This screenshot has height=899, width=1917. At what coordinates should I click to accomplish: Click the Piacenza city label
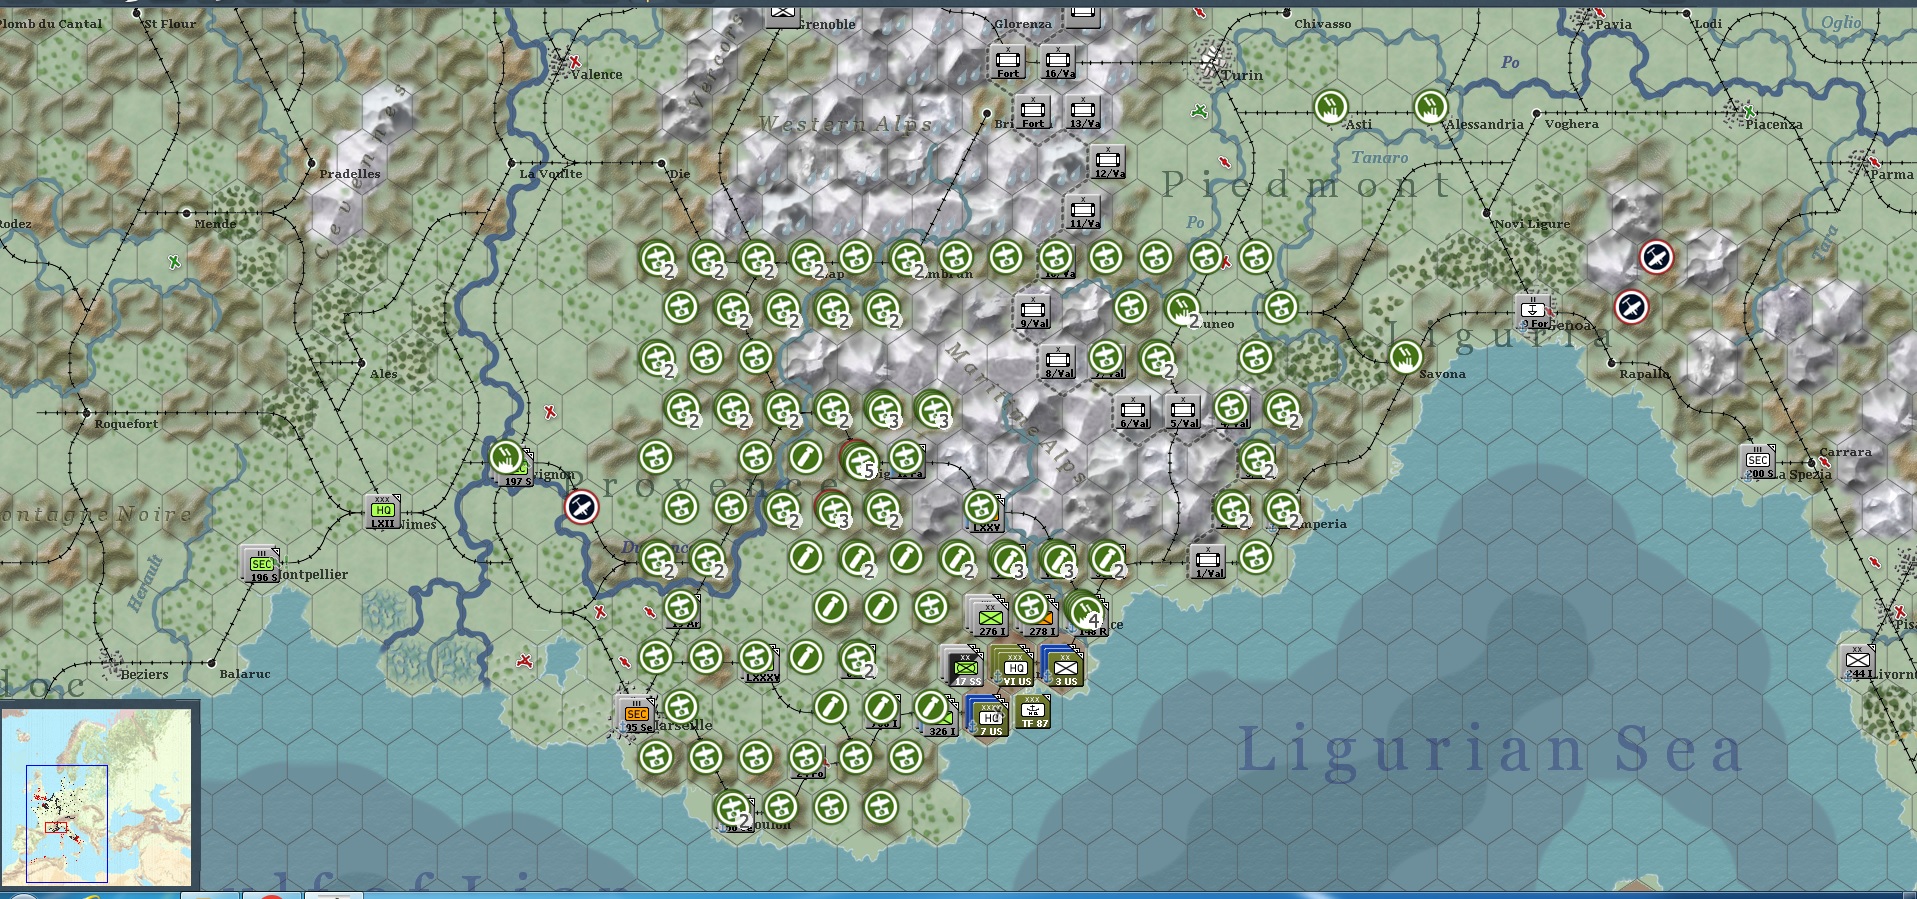click(x=1774, y=125)
